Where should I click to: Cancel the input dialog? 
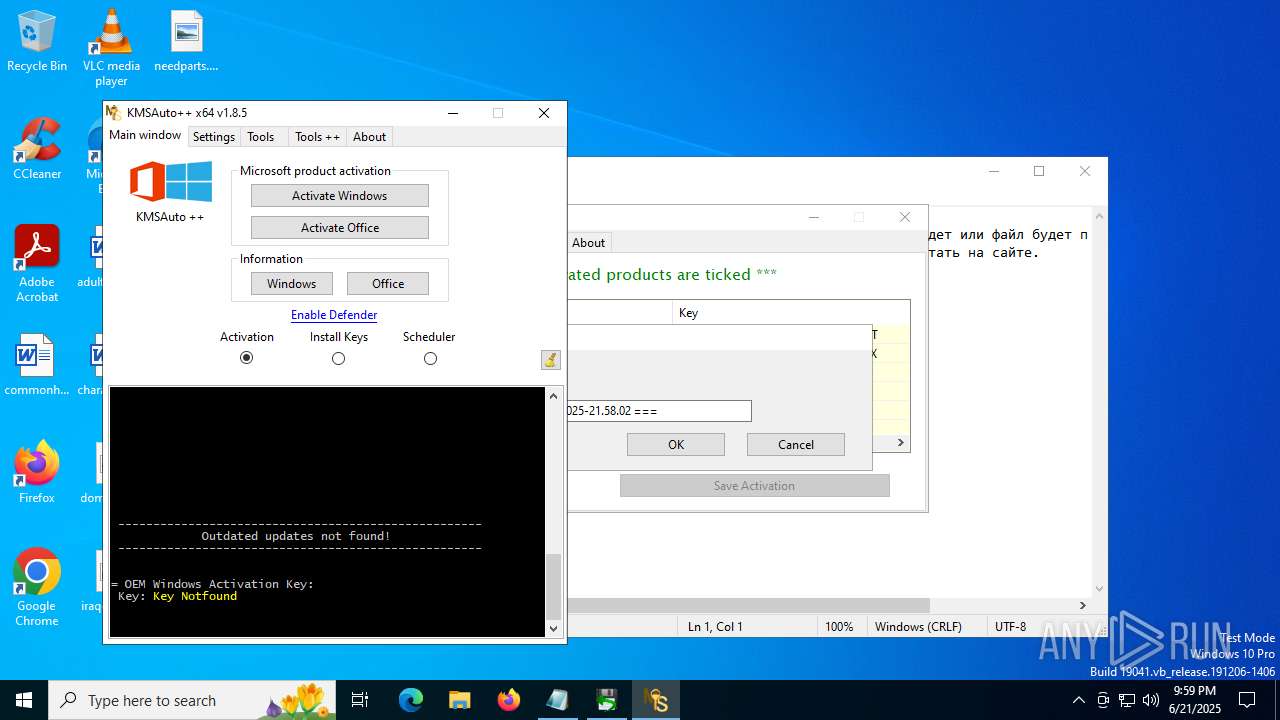point(796,445)
